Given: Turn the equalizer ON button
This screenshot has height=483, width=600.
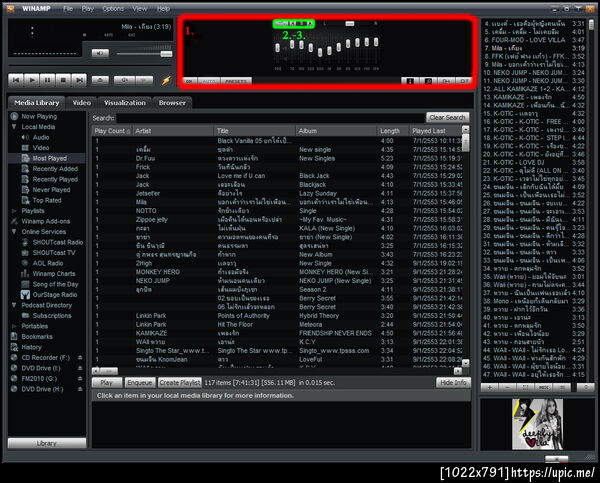Looking at the screenshot, I should 189,81.
